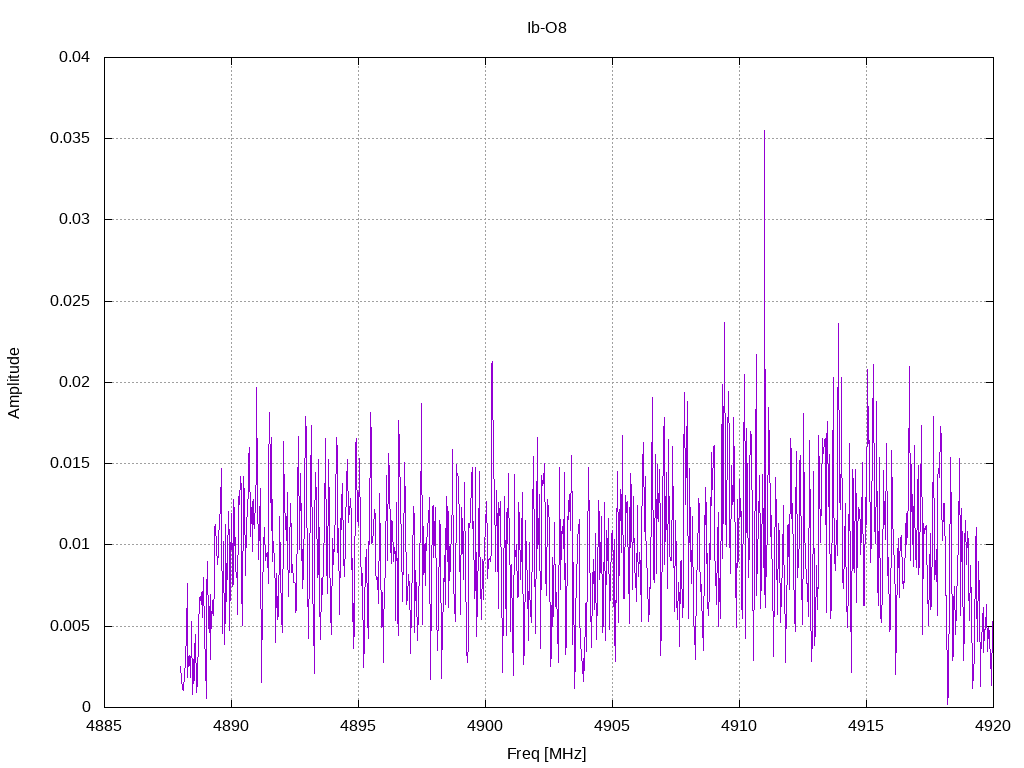Image resolution: width=1024 pixels, height=768 pixels.
Task: Click the Freq [MHz] x-axis label
Action: tap(547, 754)
